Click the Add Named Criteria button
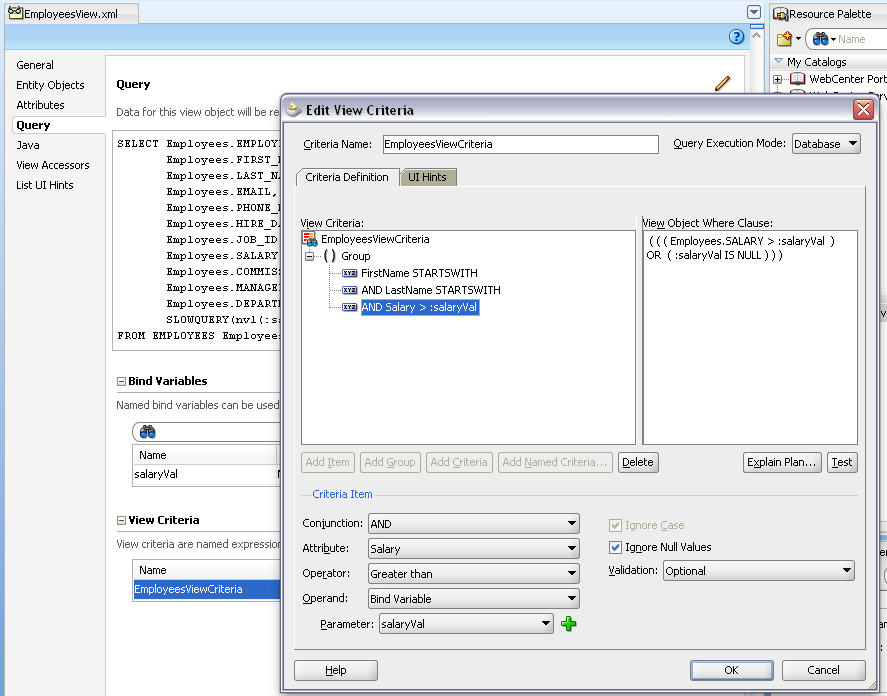887x696 pixels. point(554,462)
